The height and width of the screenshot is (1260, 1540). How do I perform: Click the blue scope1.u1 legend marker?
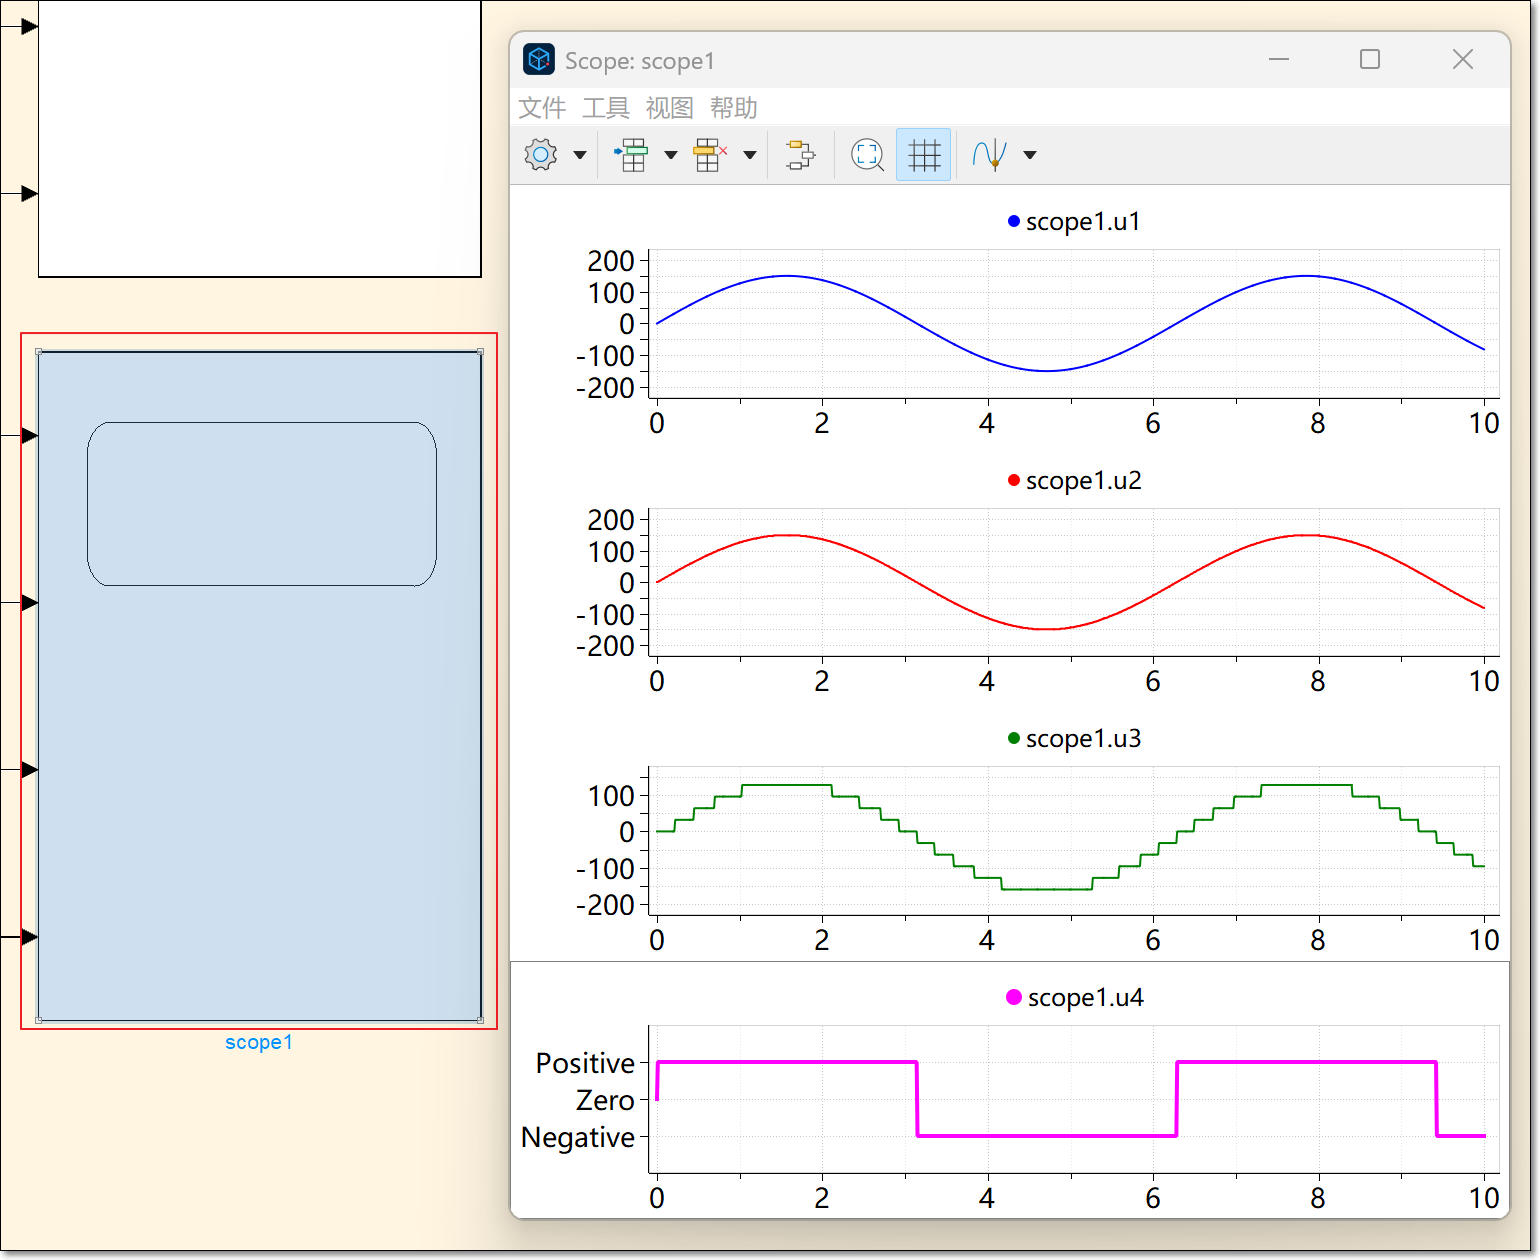(1014, 221)
